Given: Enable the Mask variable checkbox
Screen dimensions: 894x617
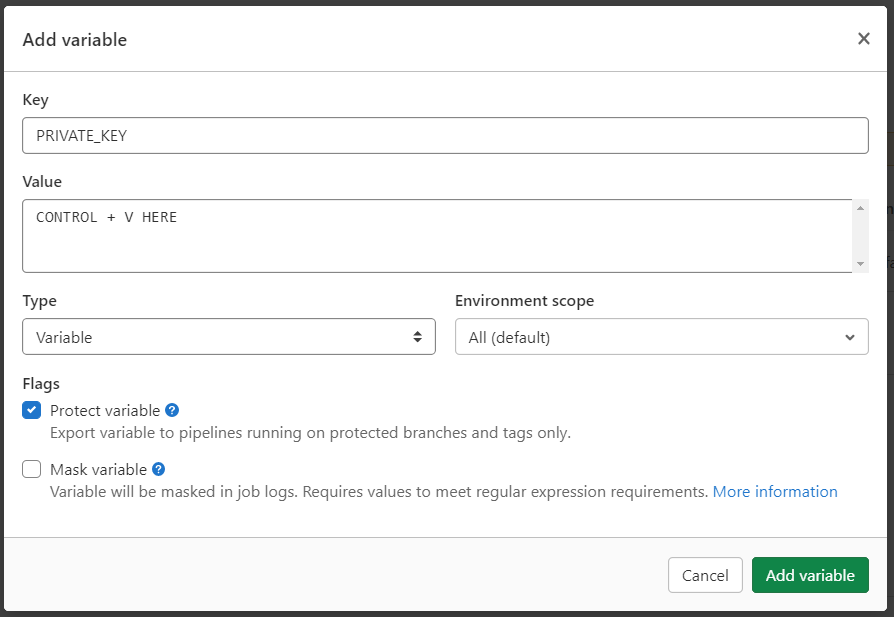Looking at the screenshot, I should [x=32, y=469].
